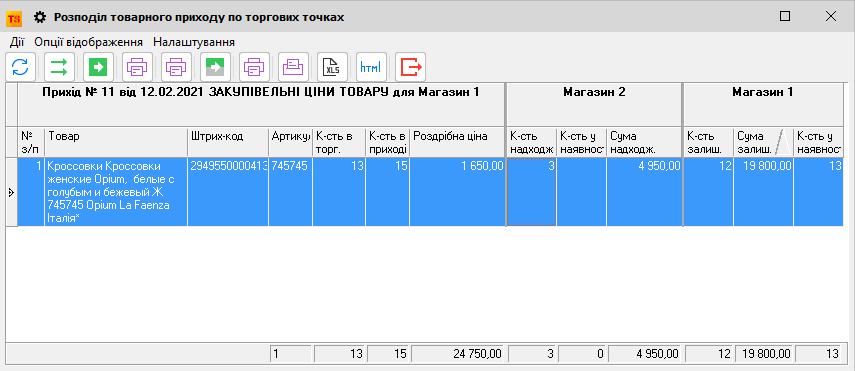Click the footer total 0
Image resolution: width=855 pixels, height=371 pixels.
coord(582,354)
